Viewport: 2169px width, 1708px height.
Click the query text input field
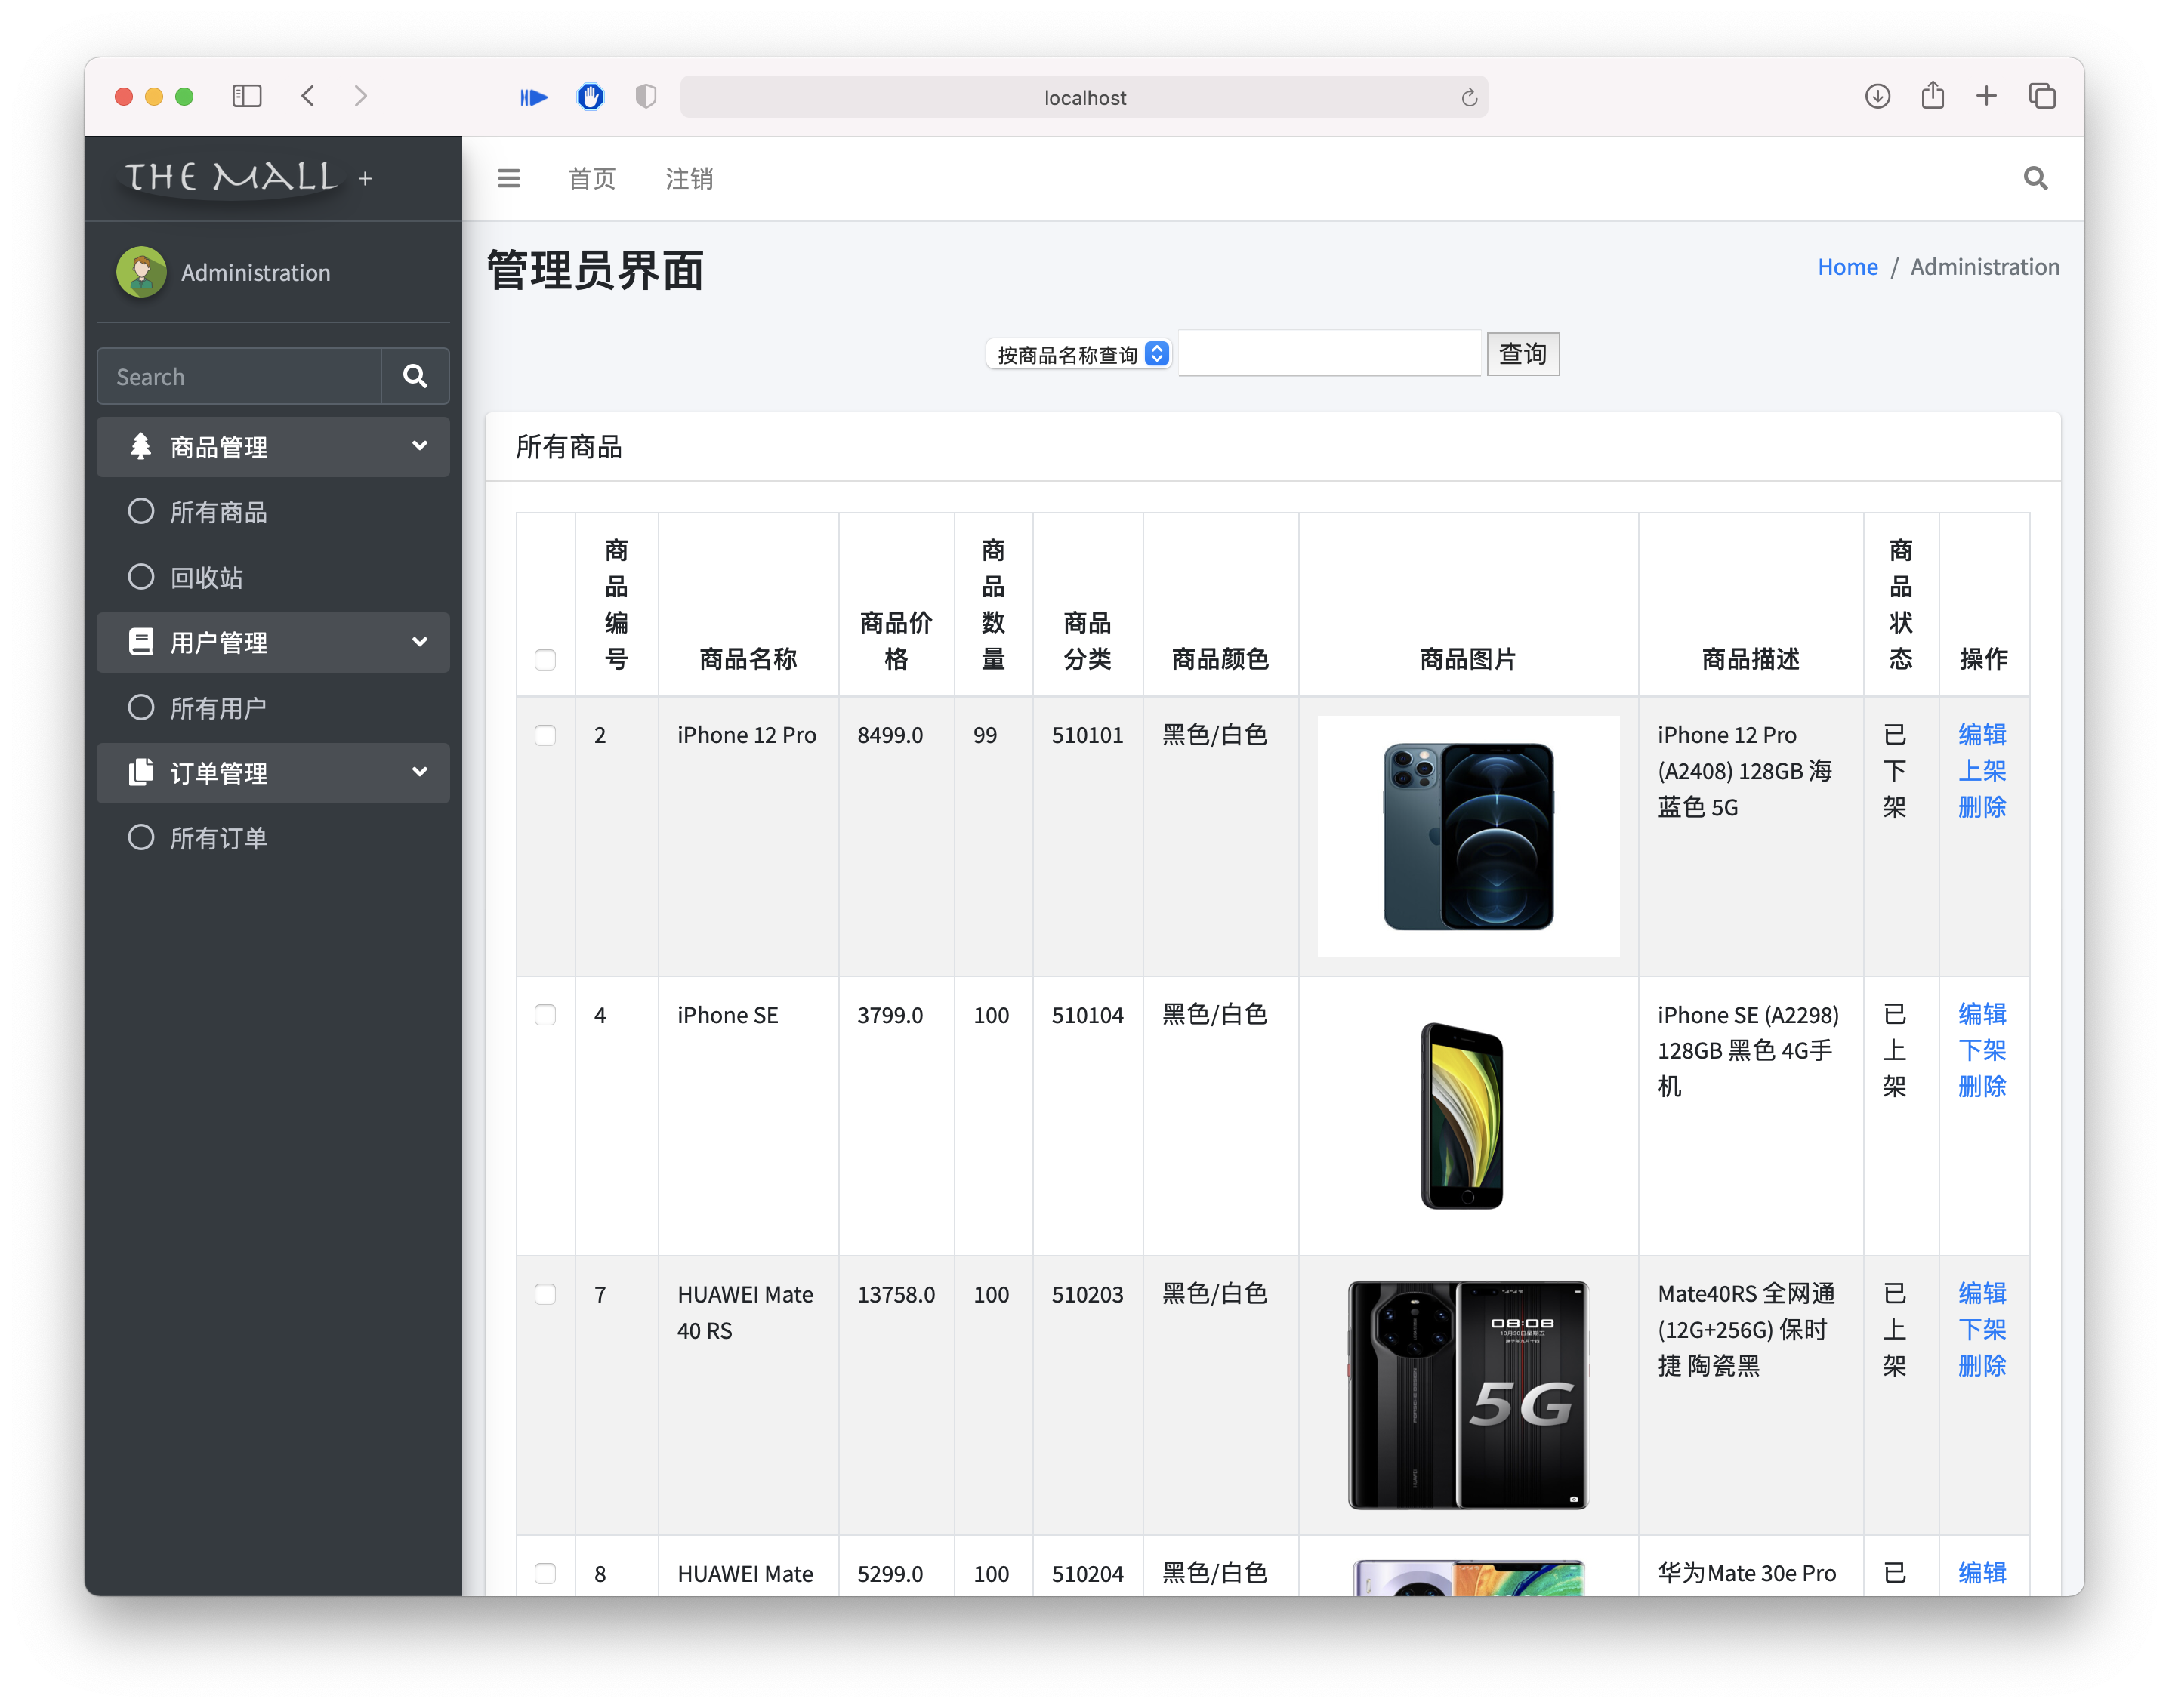click(x=1329, y=354)
